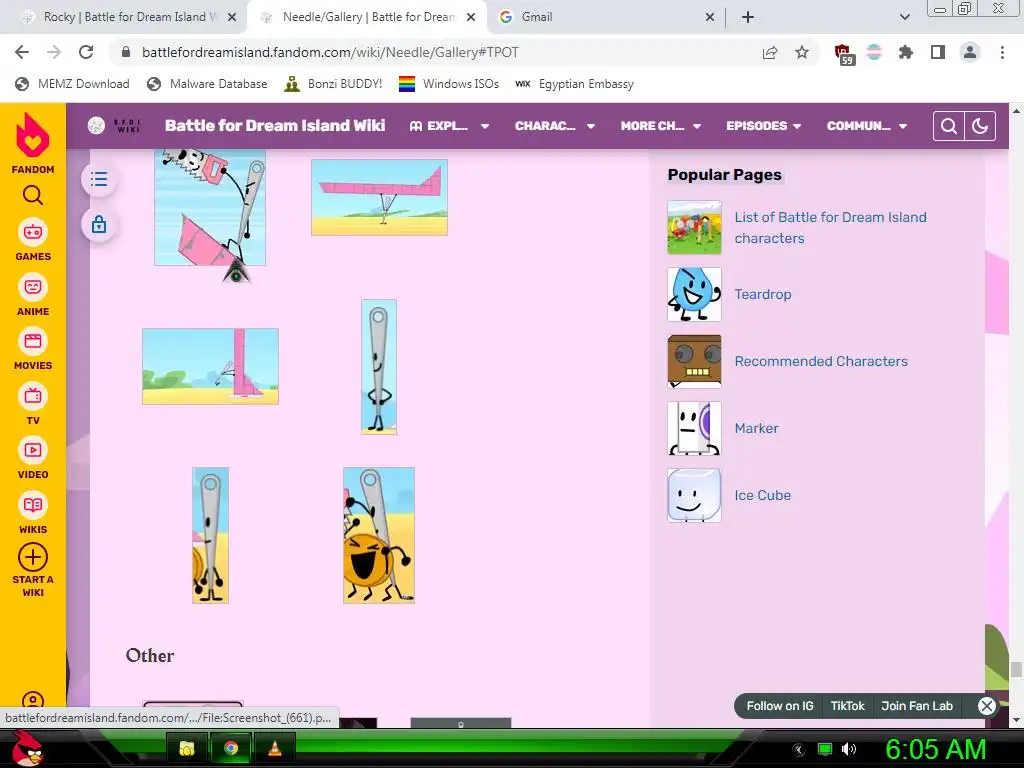Click the Ice Cube thumbnail image
This screenshot has height=768, width=1024.
click(694, 495)
